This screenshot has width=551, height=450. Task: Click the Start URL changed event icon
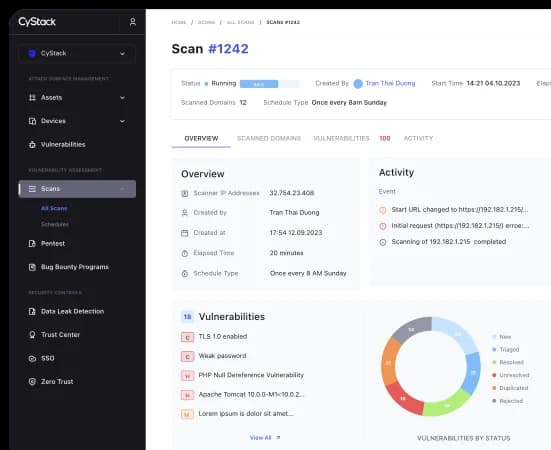click(383, 210)
